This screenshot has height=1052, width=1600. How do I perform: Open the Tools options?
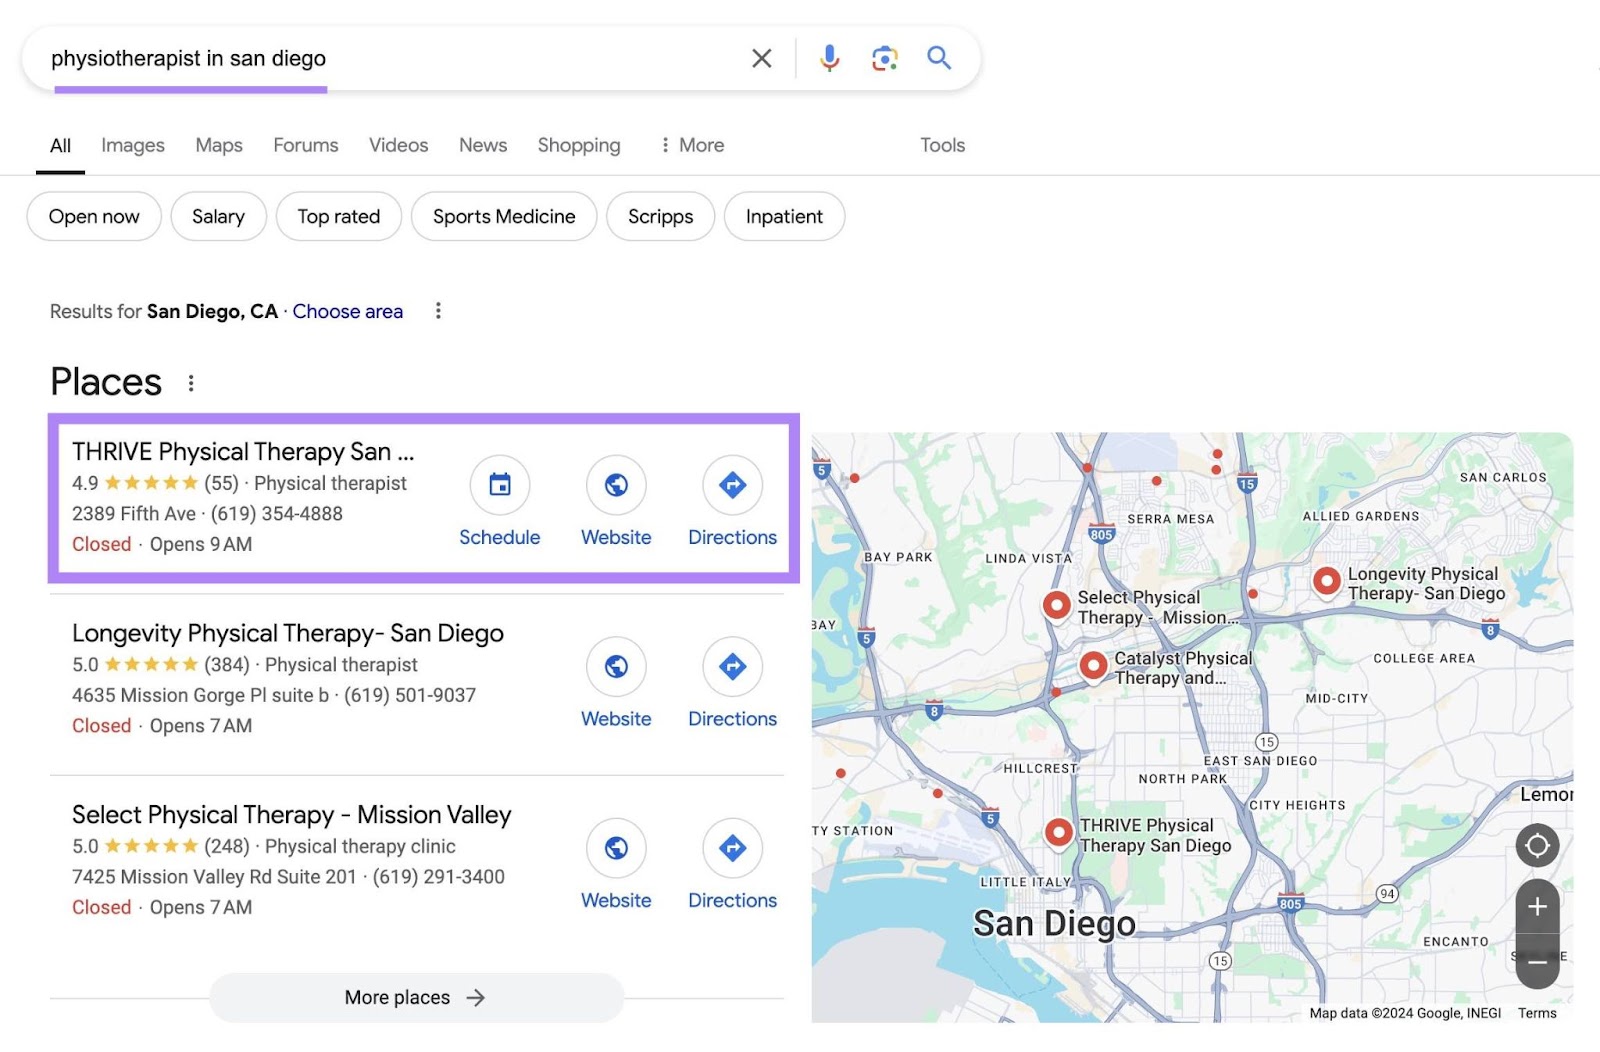942,145
